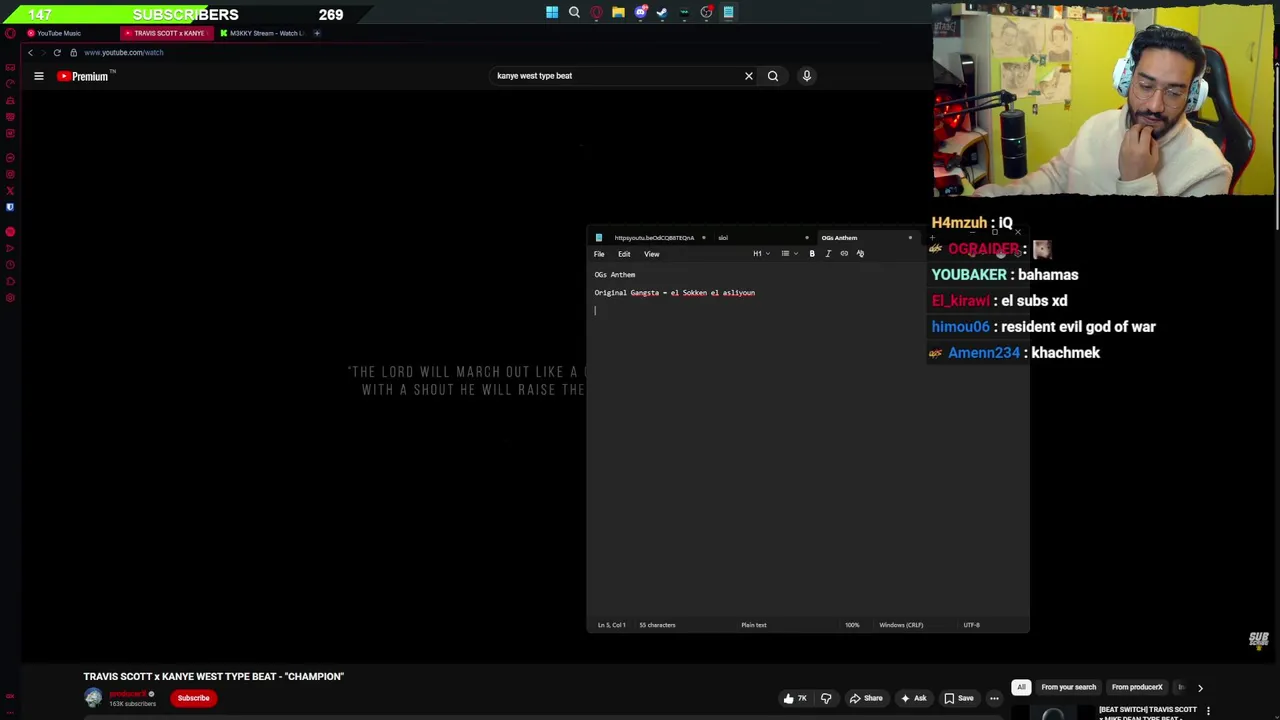Screen dimensions: 1280x720
Task: Toggle bold in Notepad toolbar
Action: (812, 254)
